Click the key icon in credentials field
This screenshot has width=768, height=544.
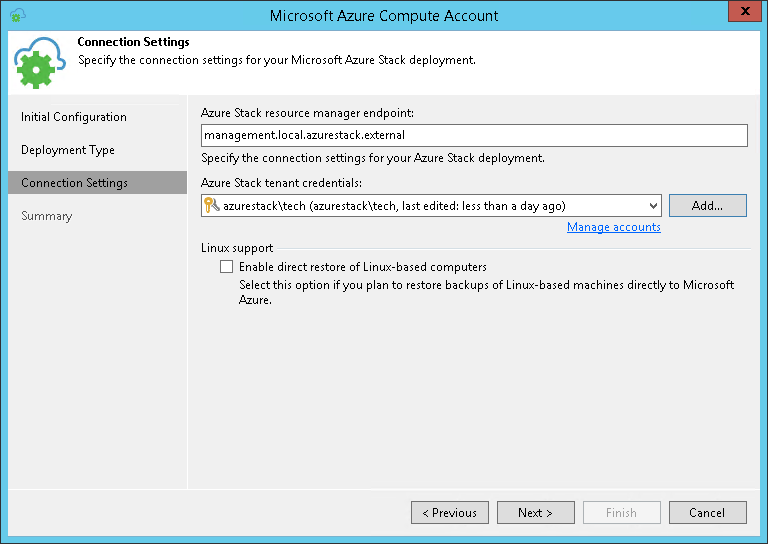click(x=211, y=205)
